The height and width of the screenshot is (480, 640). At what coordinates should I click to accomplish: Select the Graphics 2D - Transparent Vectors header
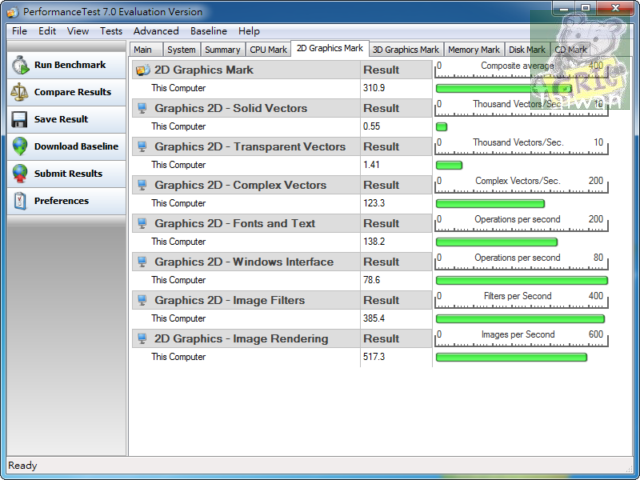pyautogui.click(x=250, y=147)
